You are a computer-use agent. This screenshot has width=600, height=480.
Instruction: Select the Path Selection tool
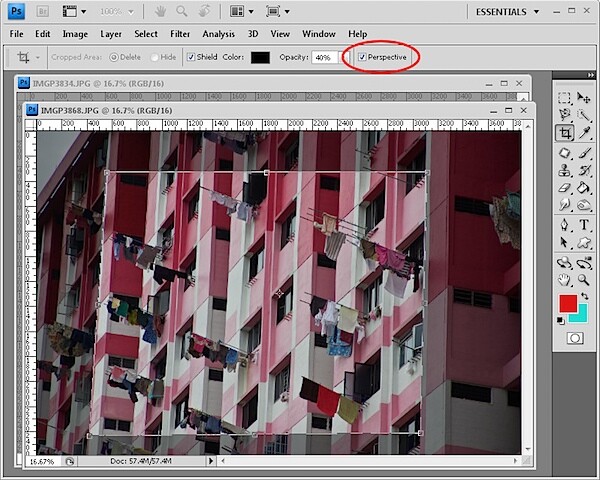[x=564, y=242]
